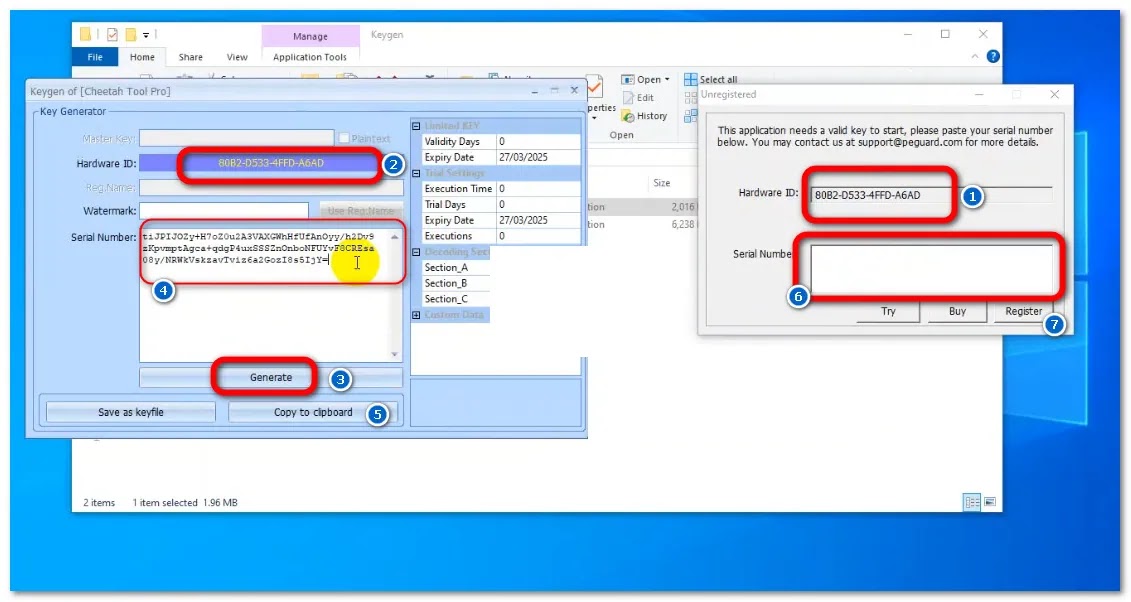Click the Validity Days value cell
This screenshot has width=1131, height=602.
pos(538,141)
